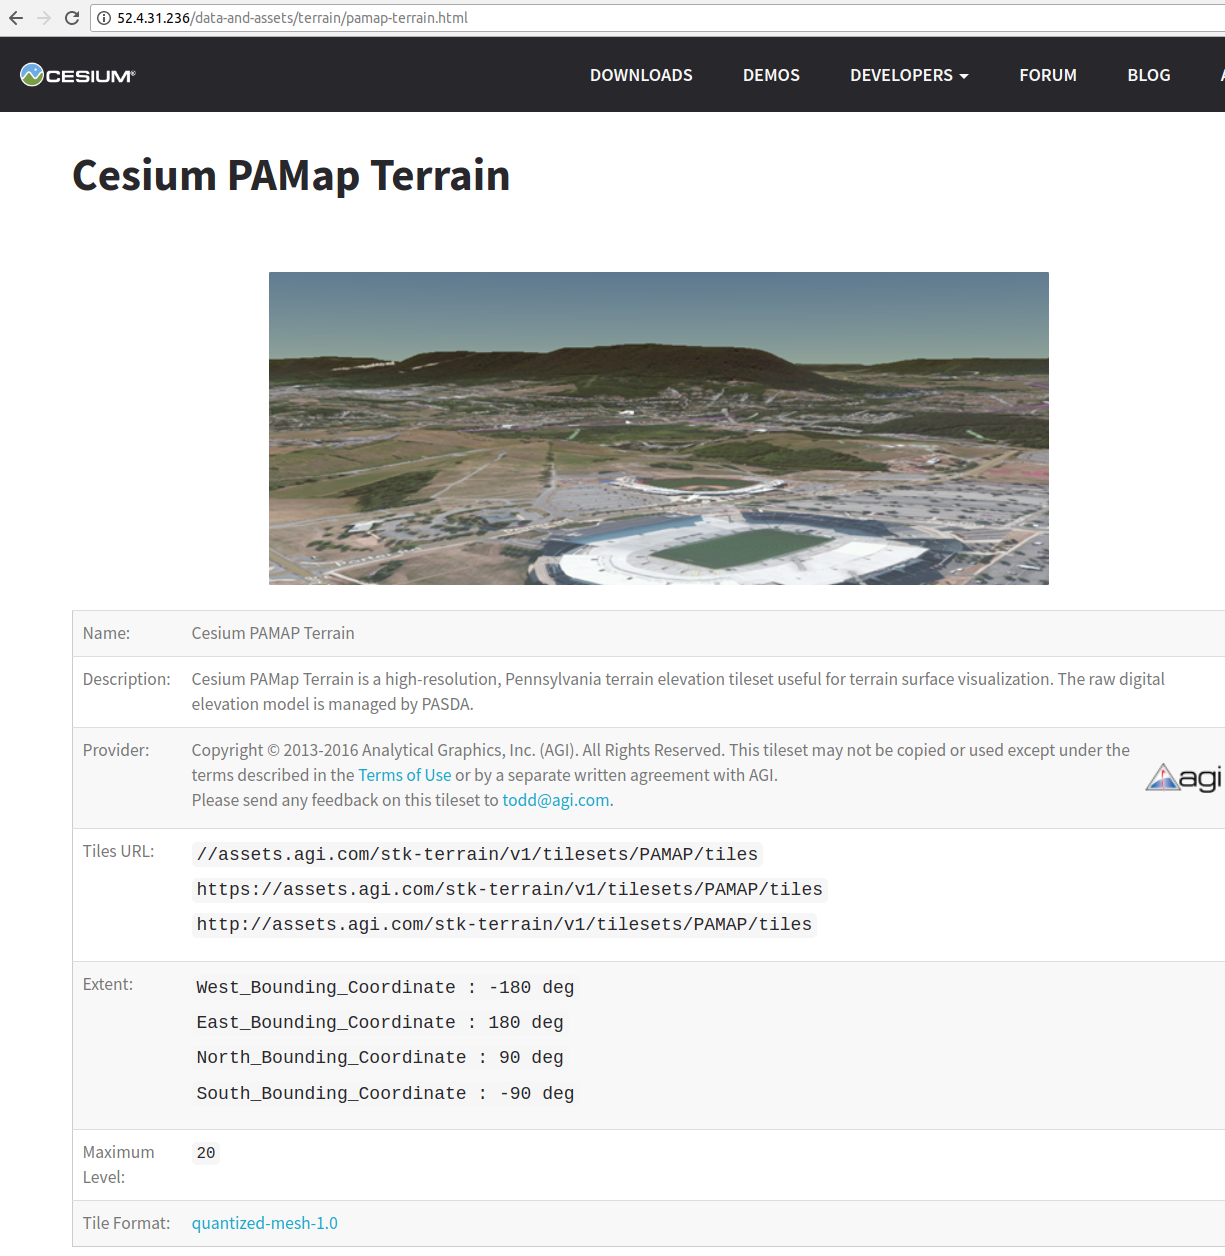The width and height of the screenshot is (1225, 1256).
Task: Open the site information icon in the address bar
Action: click(x=104, y=18)
